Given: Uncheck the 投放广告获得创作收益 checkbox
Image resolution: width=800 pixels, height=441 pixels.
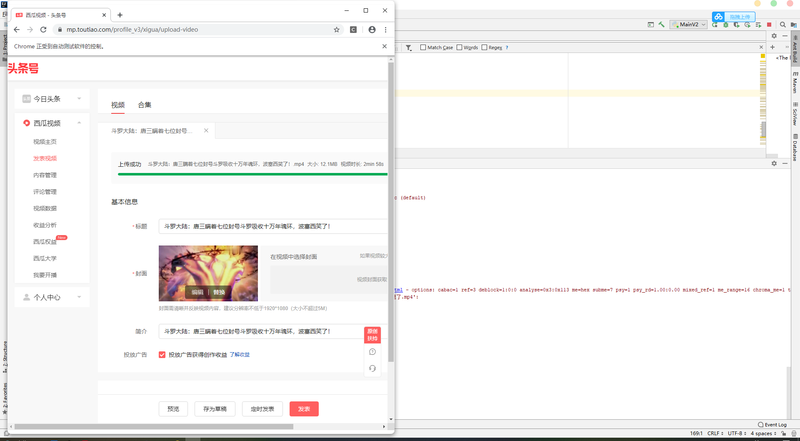Looking at the screenshot, I should tap(162, 354).
